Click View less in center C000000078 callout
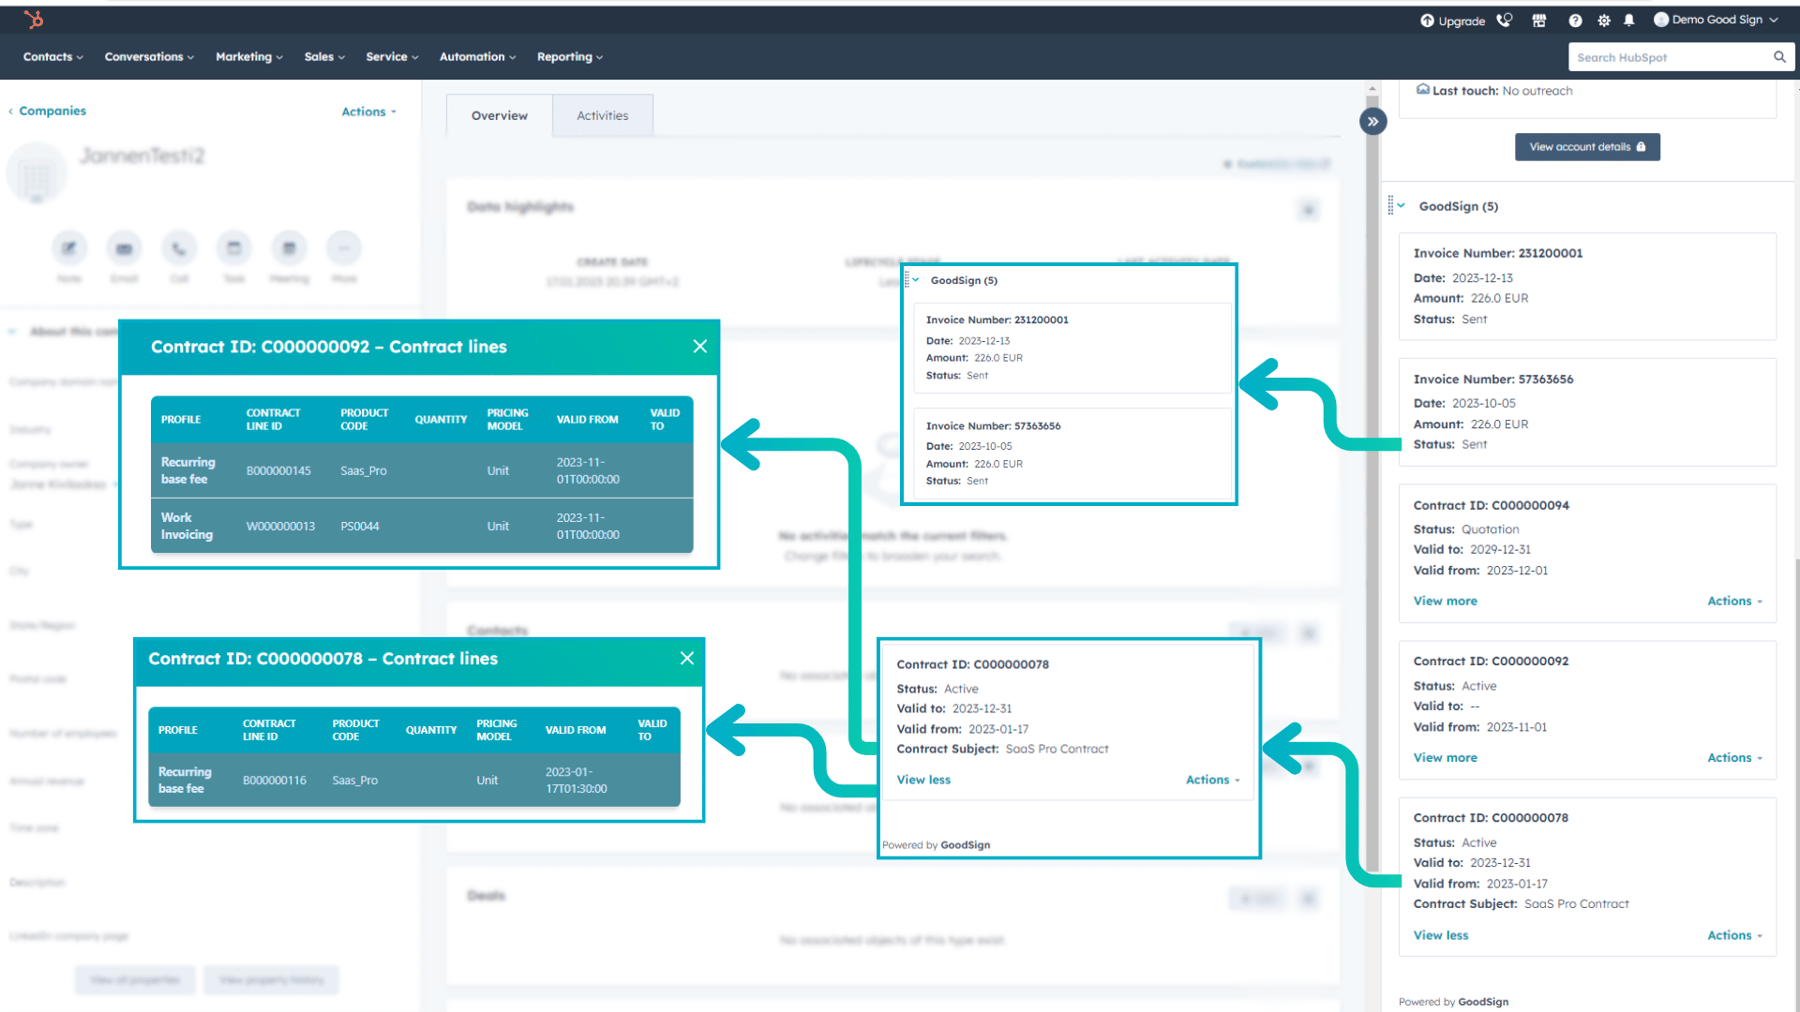The image size is (1800, 1012). (x=924, y=780)
